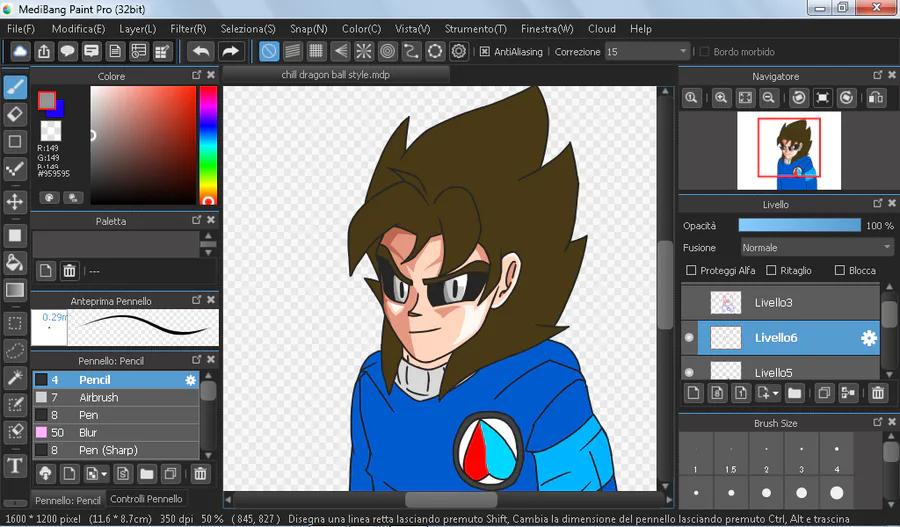This screenshot has width=900, height=527.
Task: Pop out the Paletta panel
Action: [x=196, y=220]
